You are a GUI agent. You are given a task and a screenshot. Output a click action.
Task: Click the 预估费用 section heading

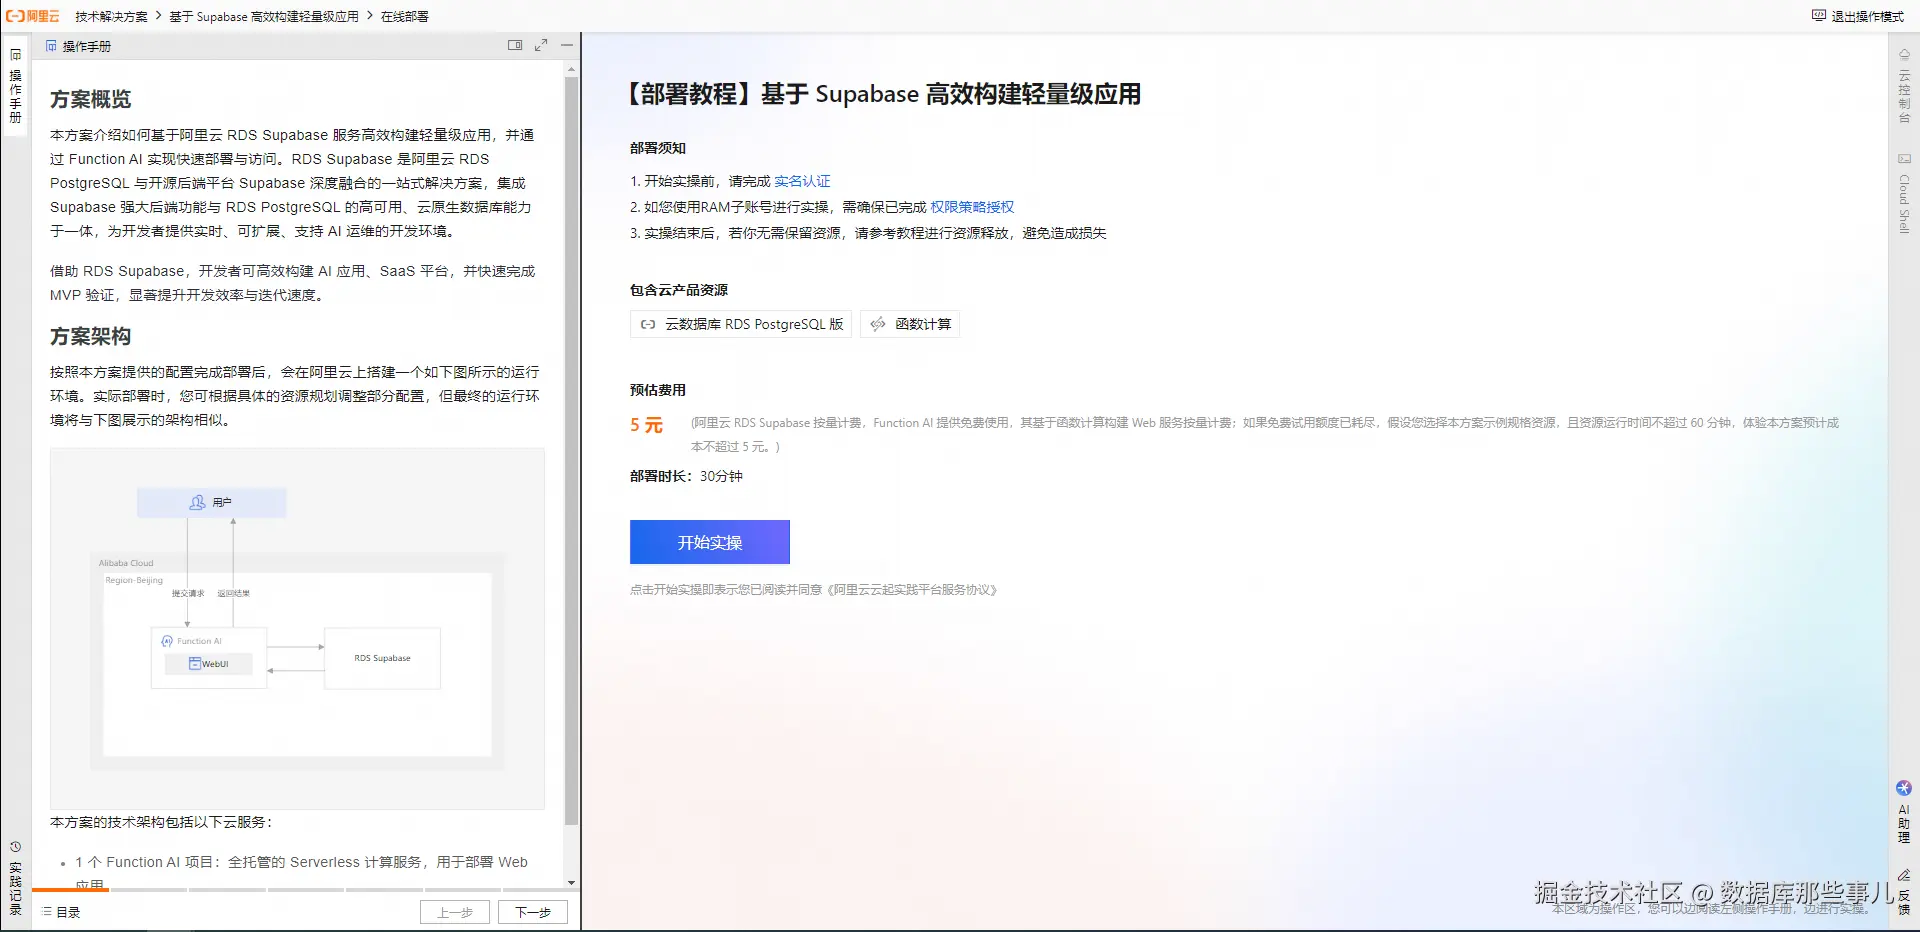[x=658, y=390]
